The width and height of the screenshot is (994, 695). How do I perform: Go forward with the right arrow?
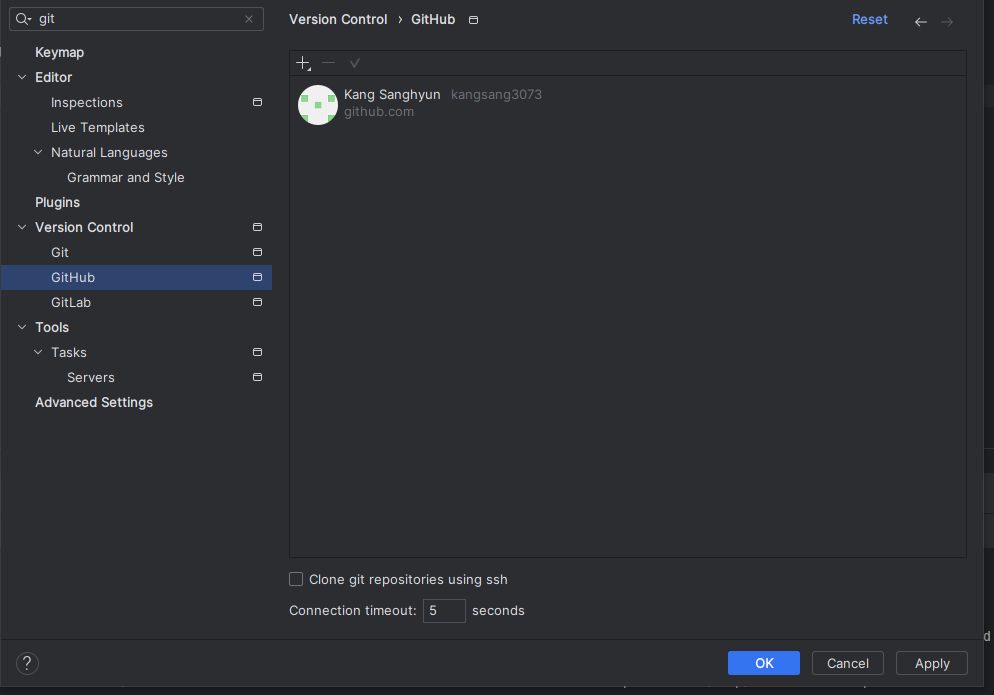click(x=947, y=22)
